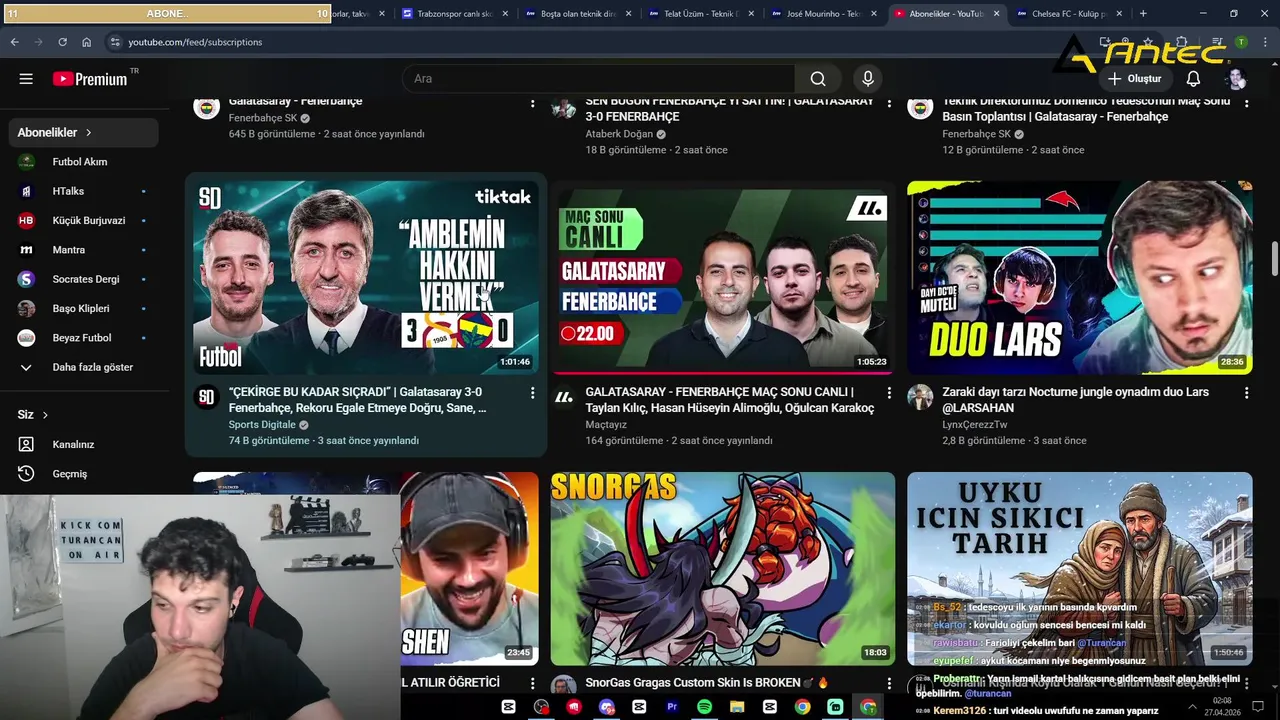This screenshot has width=1280, height=720.
Task: Open the Socrates Dergi subscription
Action: [84, 279]
